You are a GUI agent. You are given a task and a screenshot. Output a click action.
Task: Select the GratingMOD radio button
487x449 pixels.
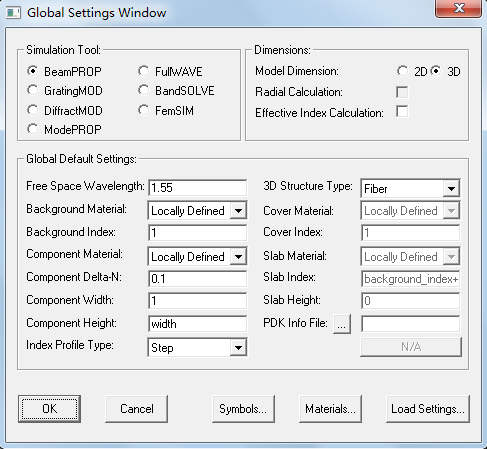[33, 90]
